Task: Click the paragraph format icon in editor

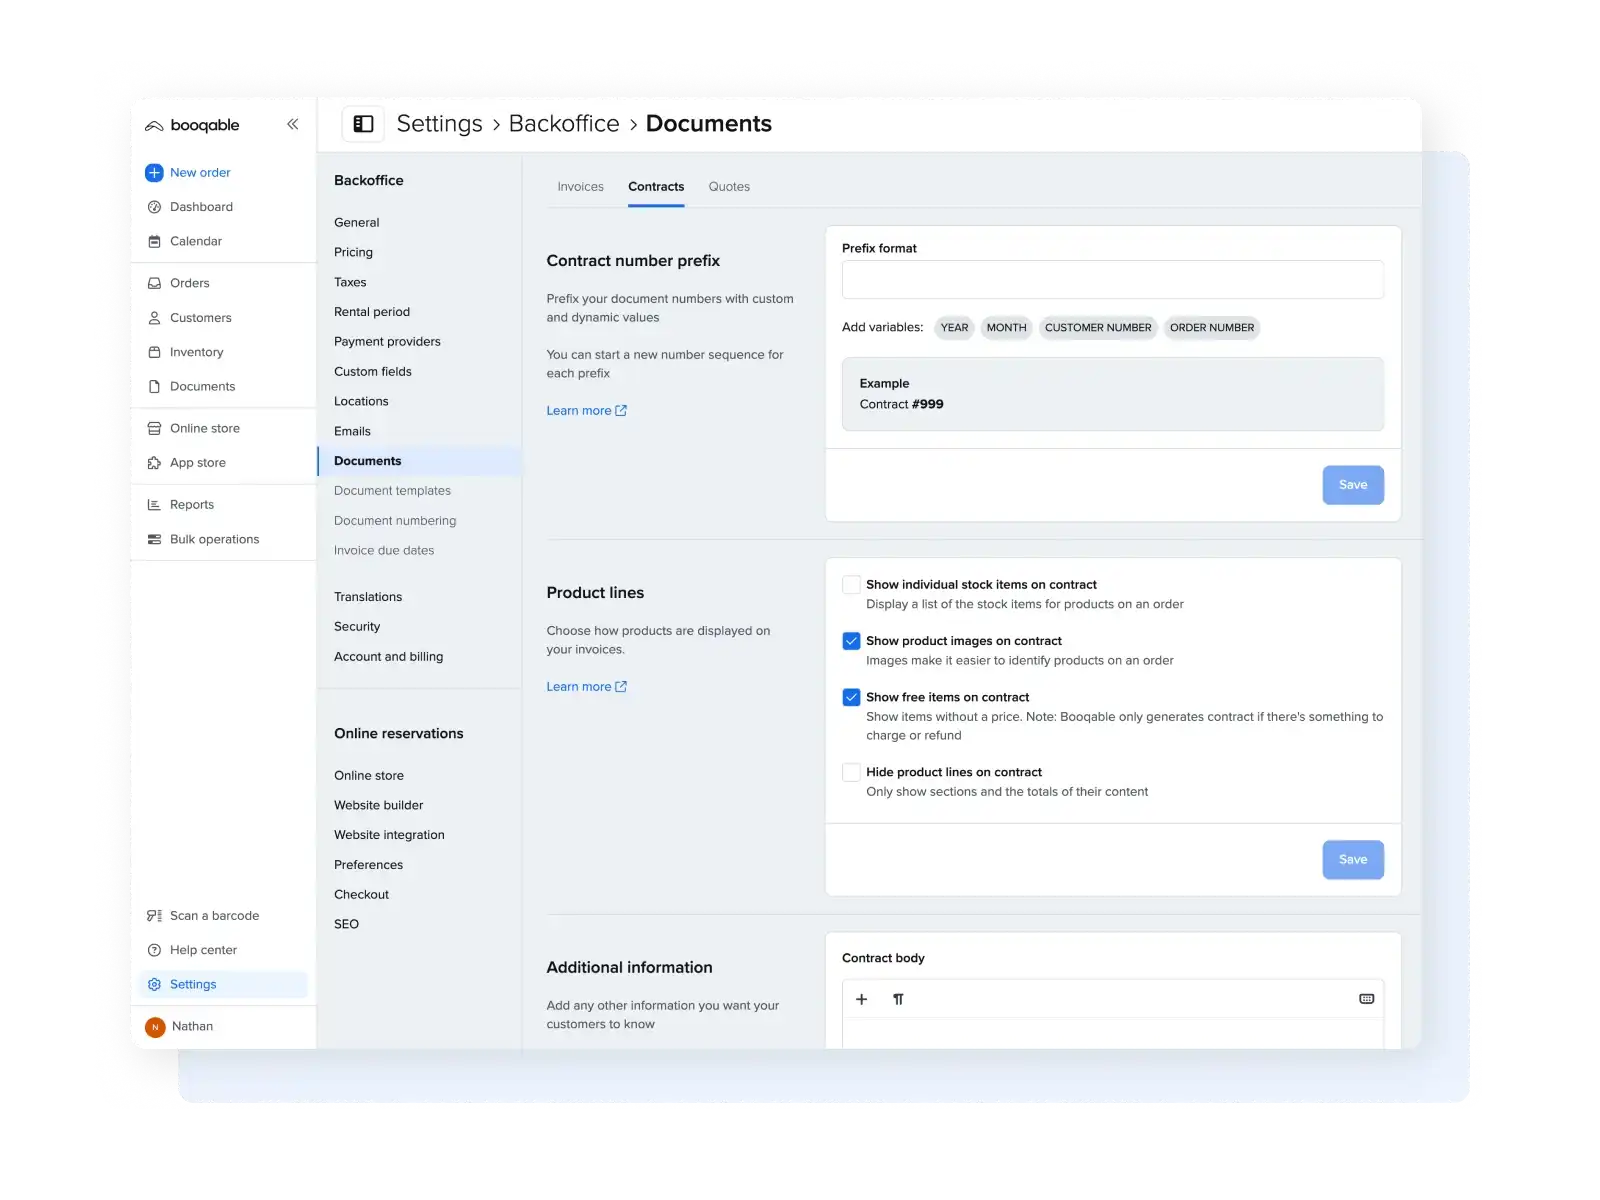Action: pos(898,999)
